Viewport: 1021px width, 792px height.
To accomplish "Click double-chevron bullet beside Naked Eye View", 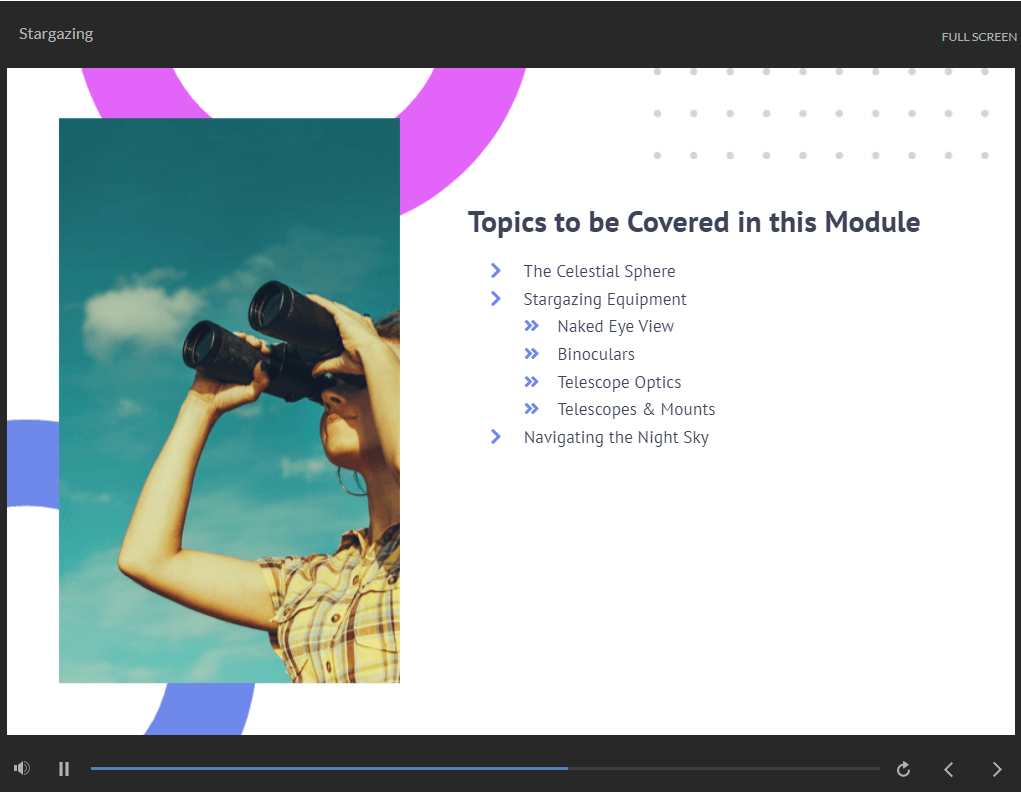I will [x=531, y=326].
